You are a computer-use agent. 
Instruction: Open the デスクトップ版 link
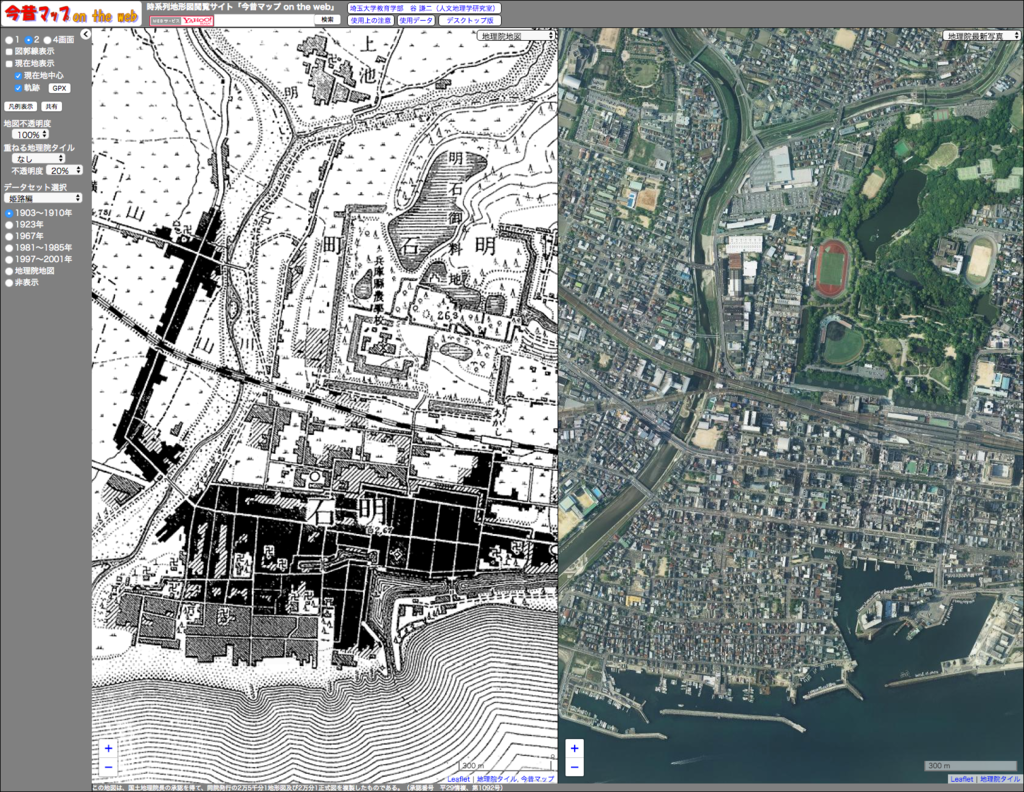tap(470, 20)
